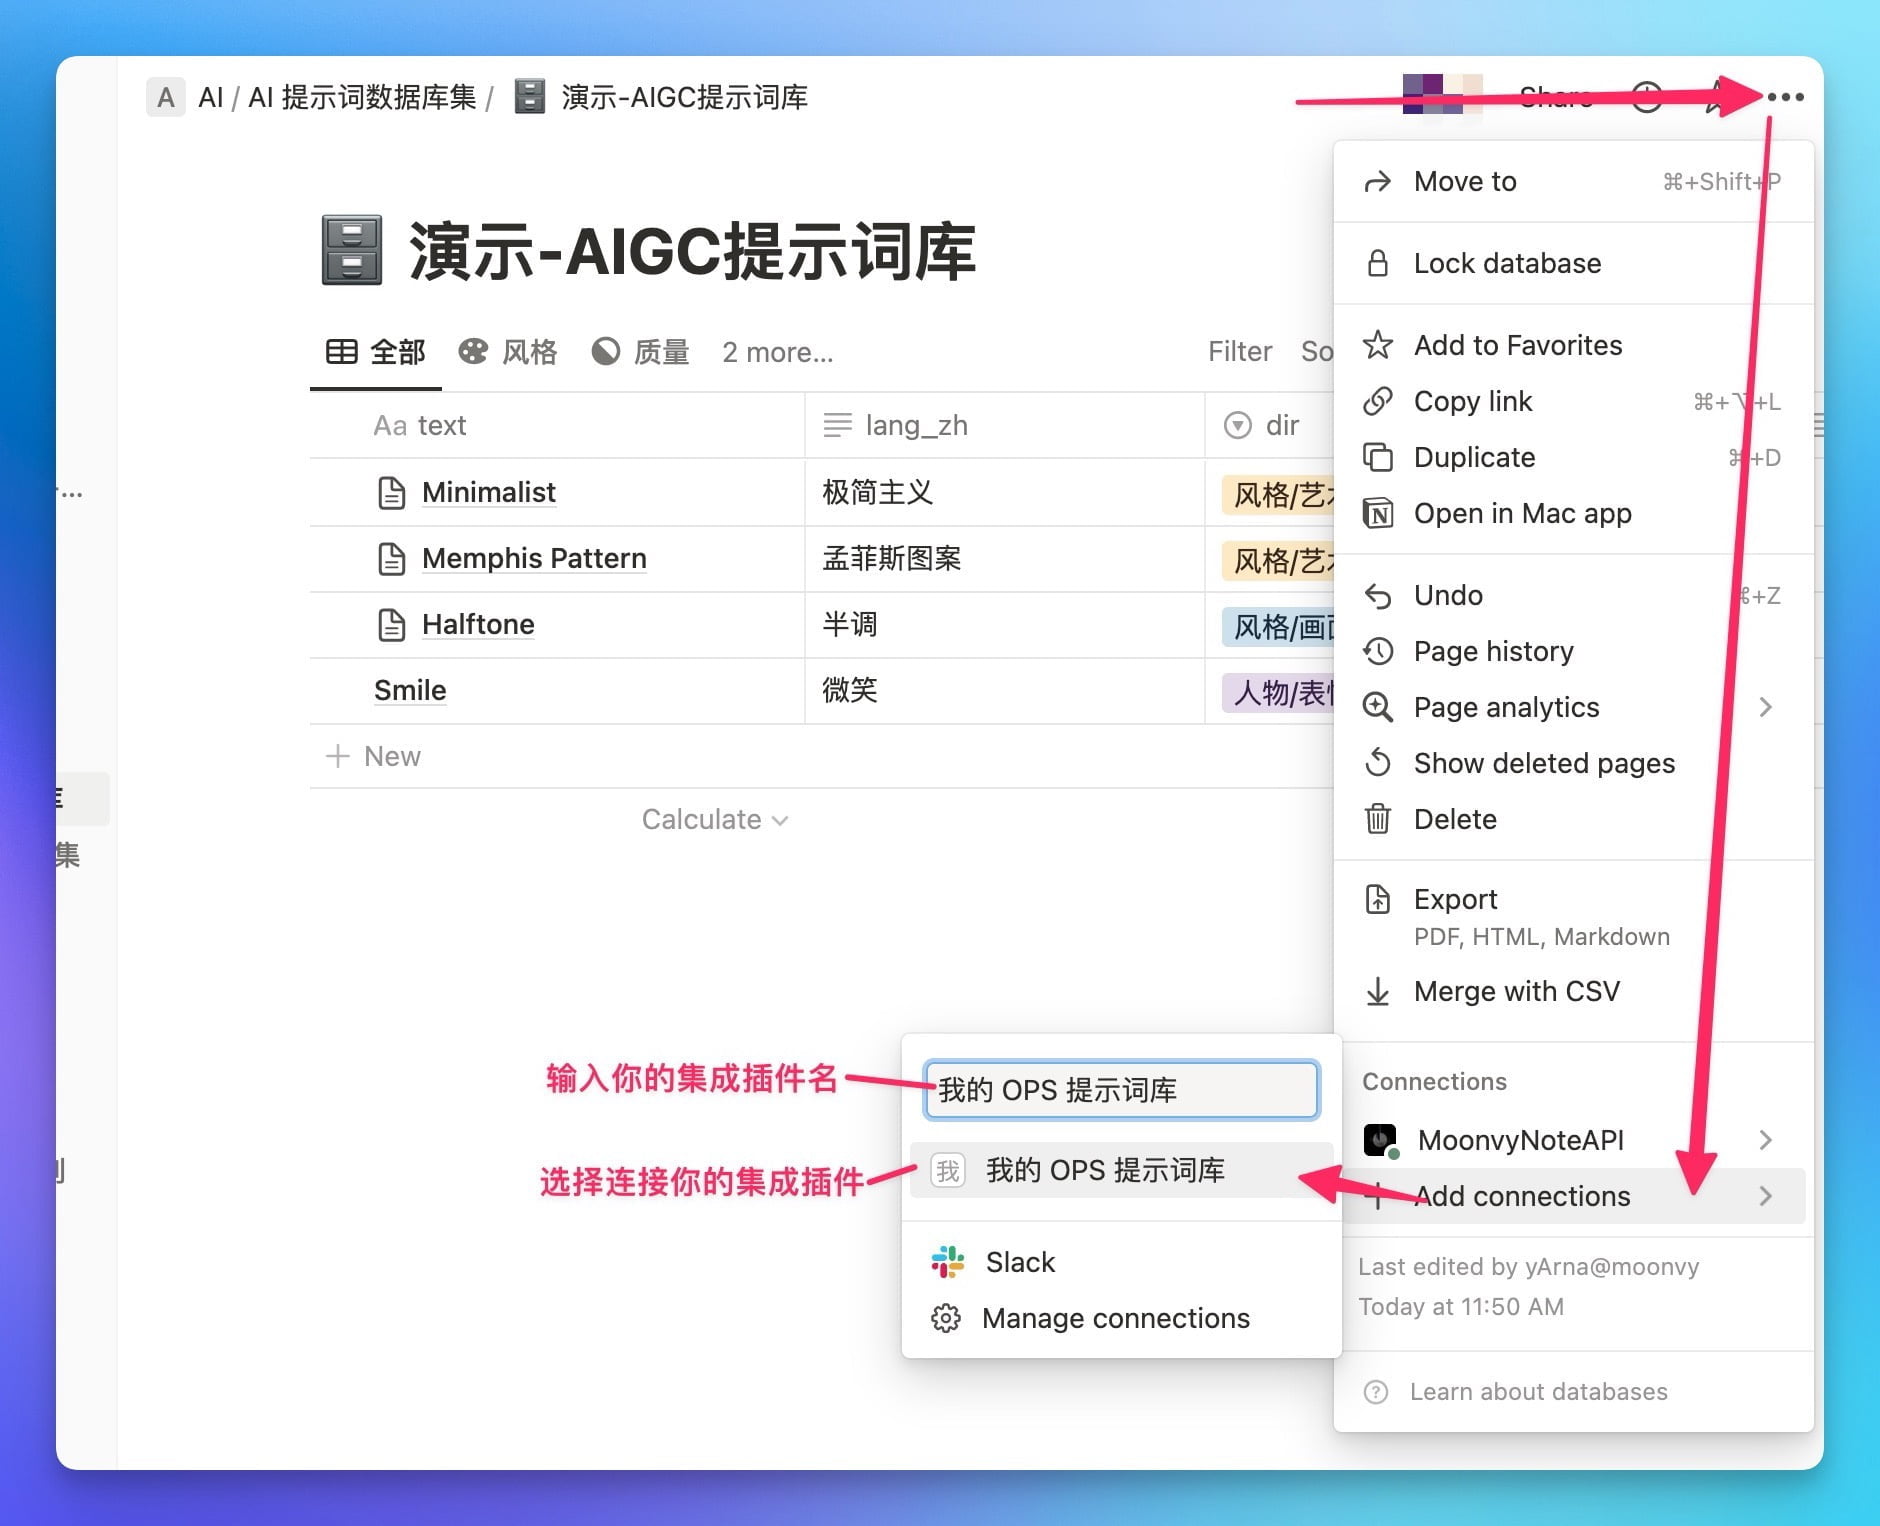Viewport: 1880px width, 1526px height.
Task: Click the Add to Favorites star icon
Action: click(x=1378, y=345)
